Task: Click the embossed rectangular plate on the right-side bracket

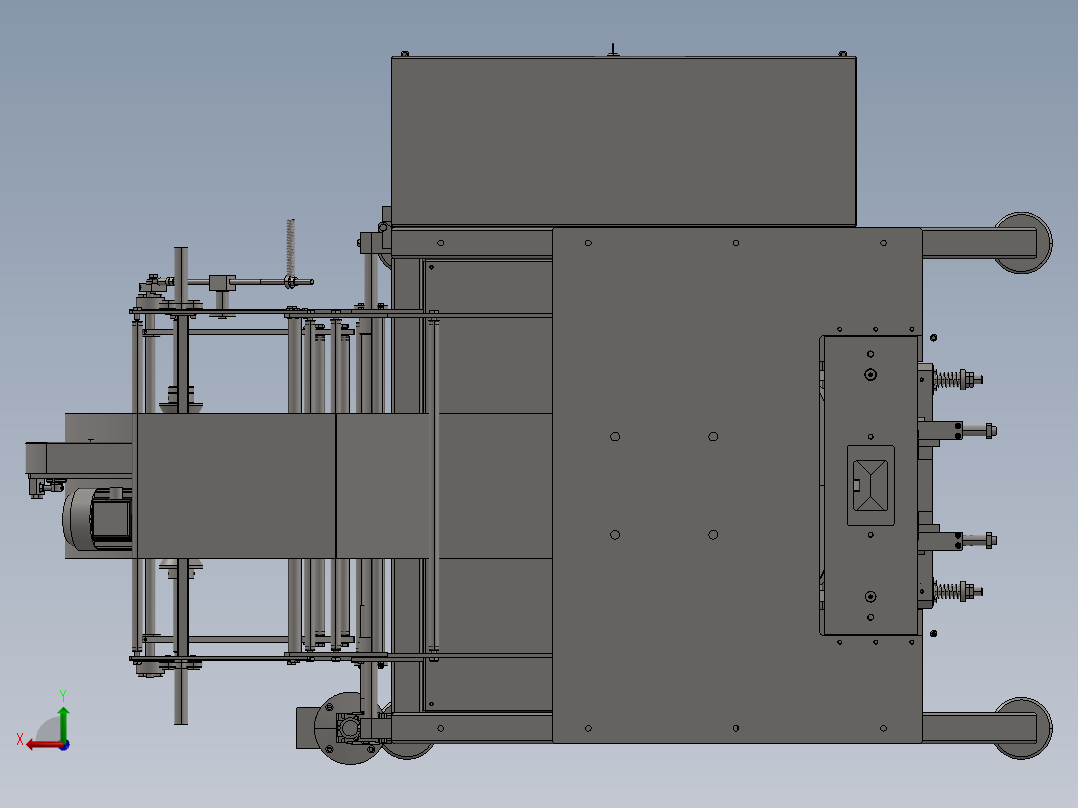Action: [x=870, y=485]
